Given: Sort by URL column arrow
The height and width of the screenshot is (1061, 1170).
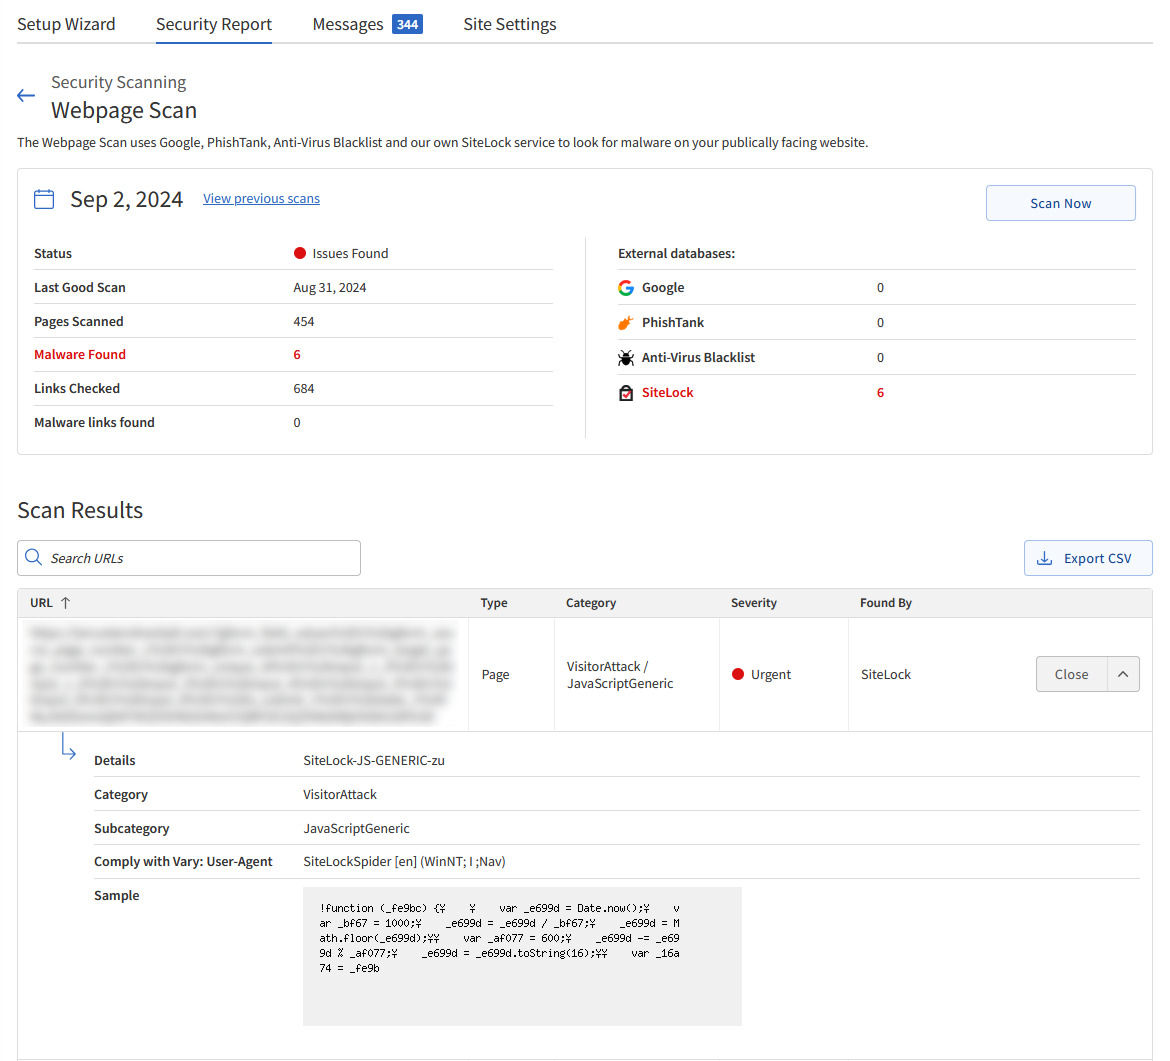Looking at the screenshot, I should point(66,603).
